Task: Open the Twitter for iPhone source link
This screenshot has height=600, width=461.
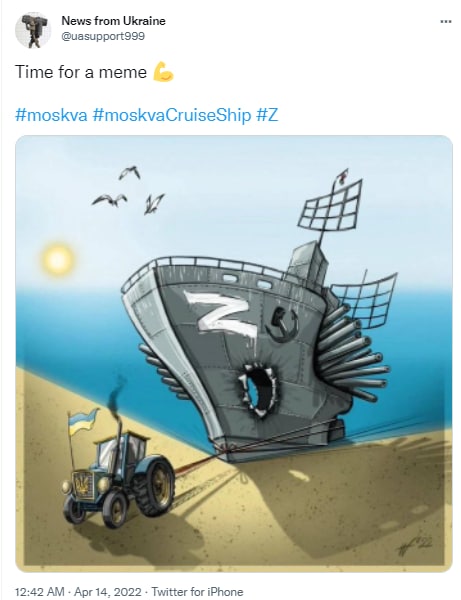Action: (x=197, y=592)
